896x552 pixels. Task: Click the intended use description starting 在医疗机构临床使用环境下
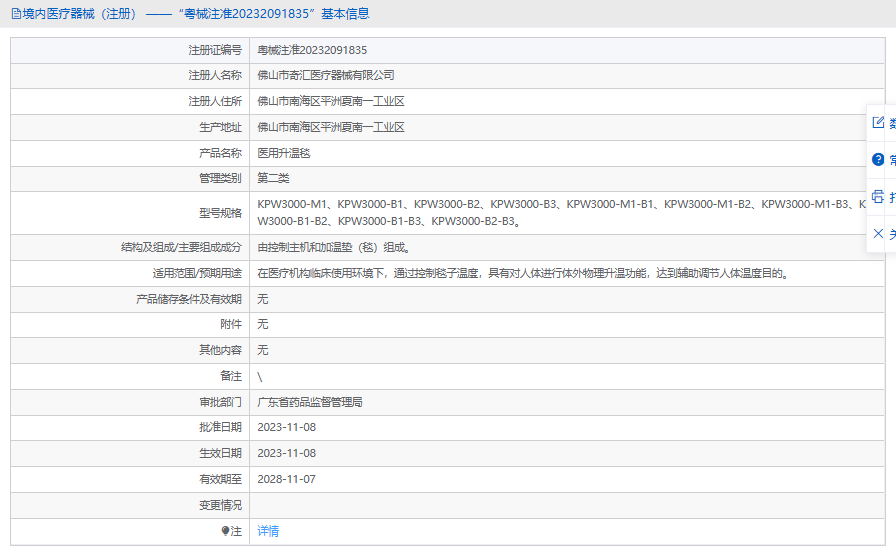click(x=523, y=273)
